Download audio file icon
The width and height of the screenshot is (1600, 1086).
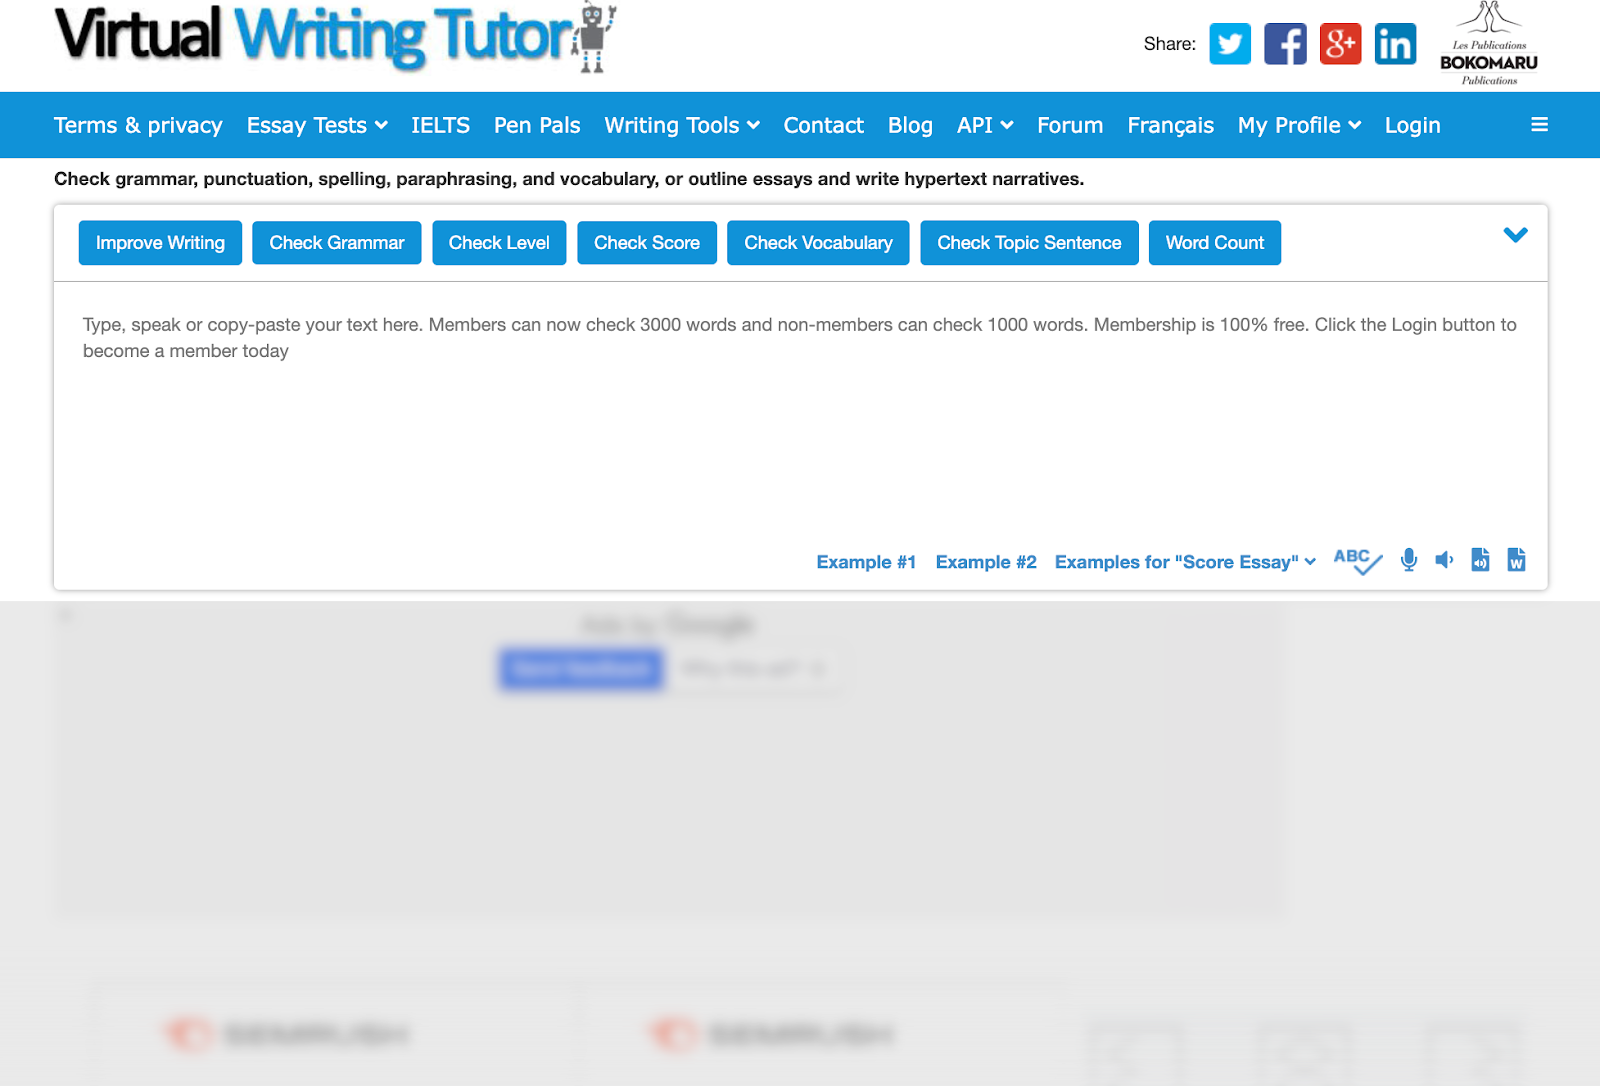(x=1480, y=560)
